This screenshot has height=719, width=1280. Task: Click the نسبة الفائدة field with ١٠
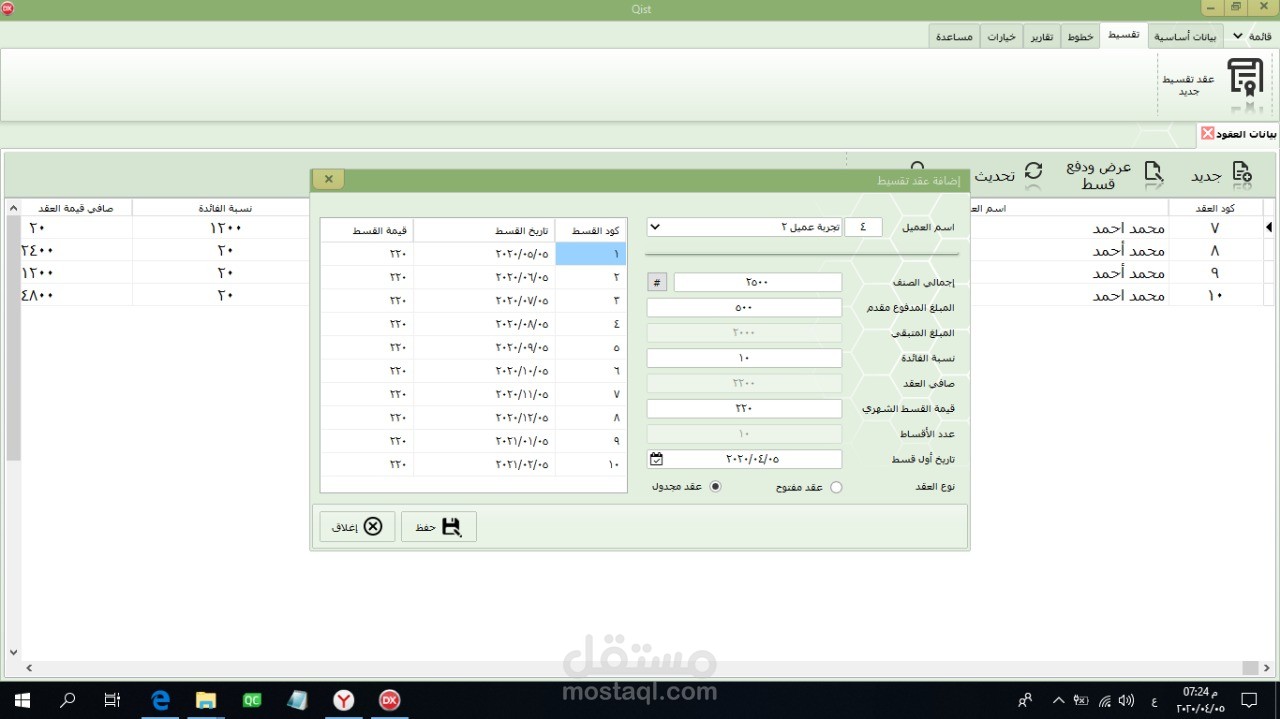coord(744,358)
